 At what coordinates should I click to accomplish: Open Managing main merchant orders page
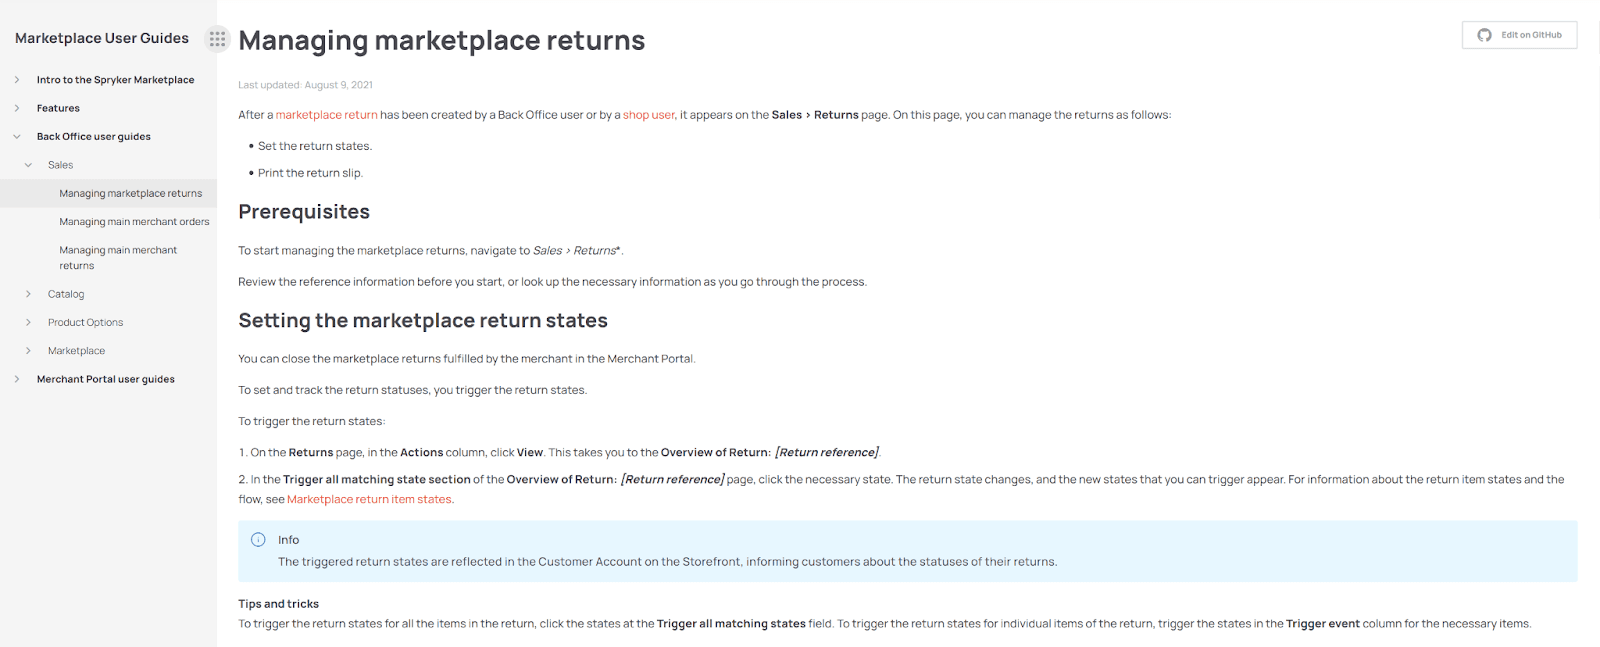(134, 221)
